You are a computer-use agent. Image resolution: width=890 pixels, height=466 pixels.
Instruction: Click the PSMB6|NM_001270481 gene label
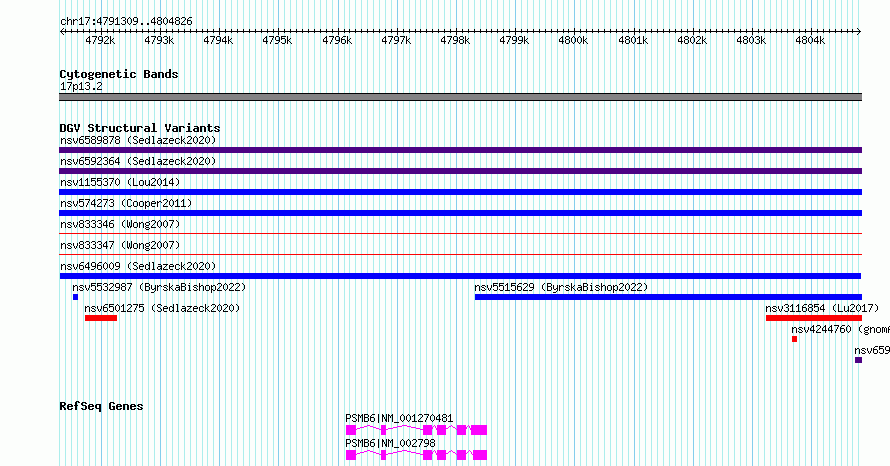tap(399, 418)
